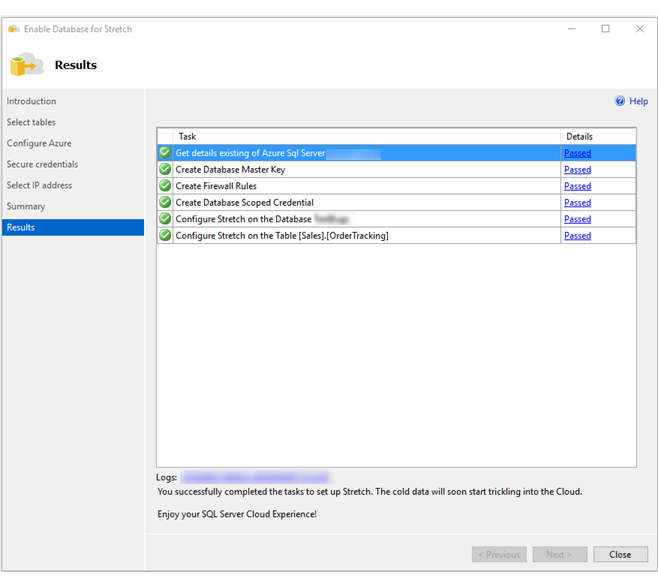
Task: Open the Help link
Action: (x=638, y=101)
